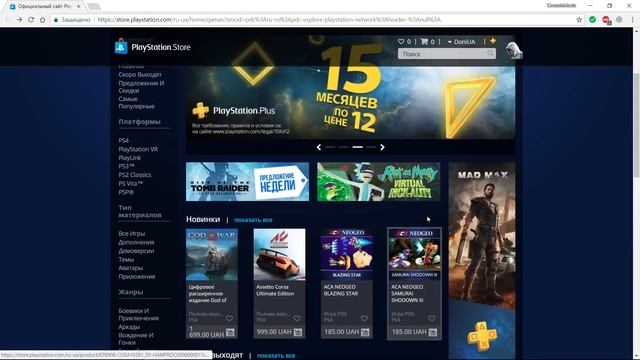Open the DoniUA account dropdown

462,42
